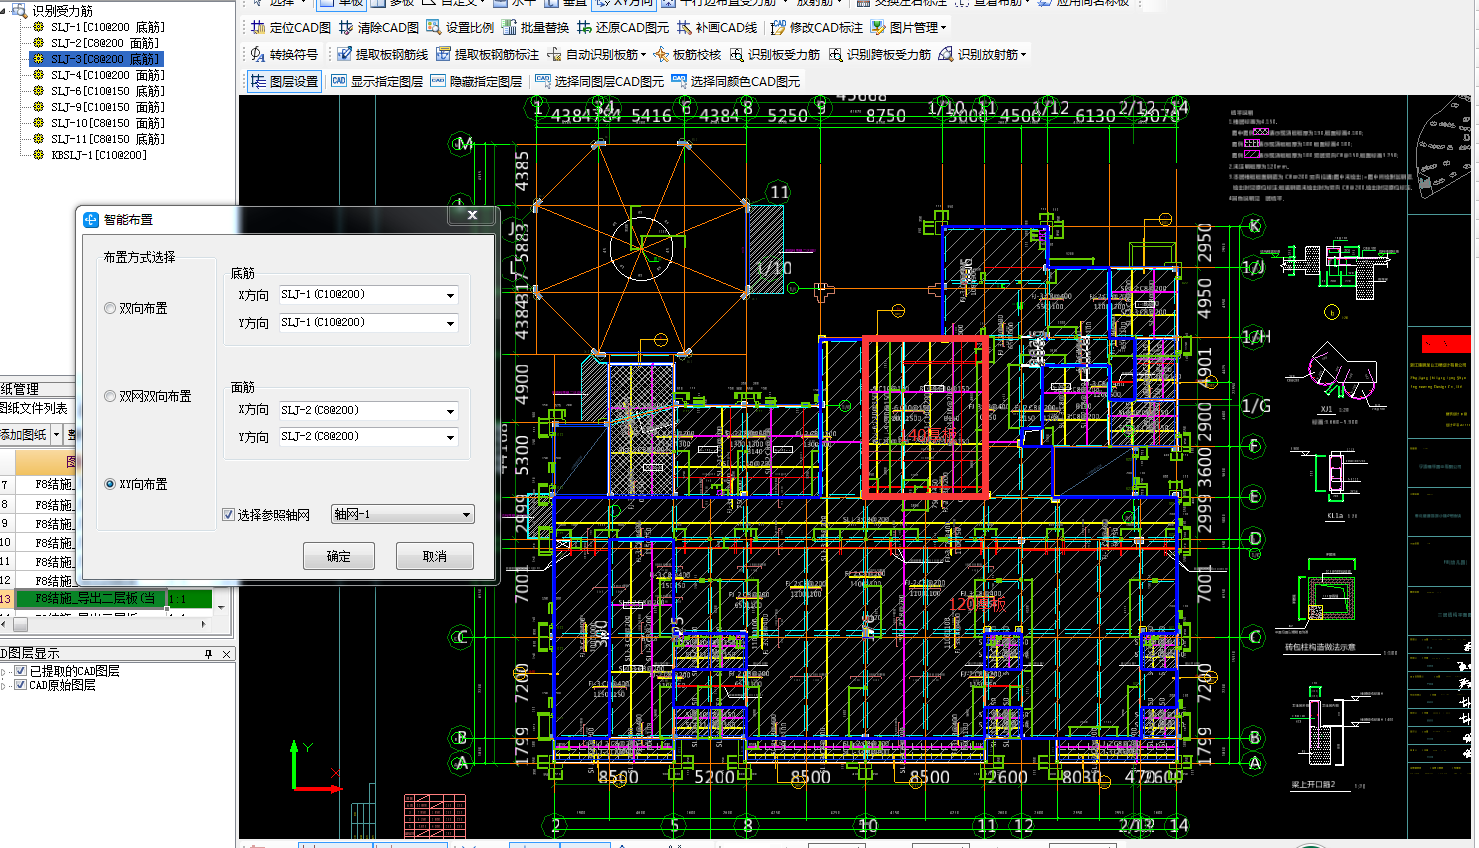Viewport: 1479px width, 848px height.
Task: Click the 识别受力筋 tree root icon
Action: (x=19, y=10)
